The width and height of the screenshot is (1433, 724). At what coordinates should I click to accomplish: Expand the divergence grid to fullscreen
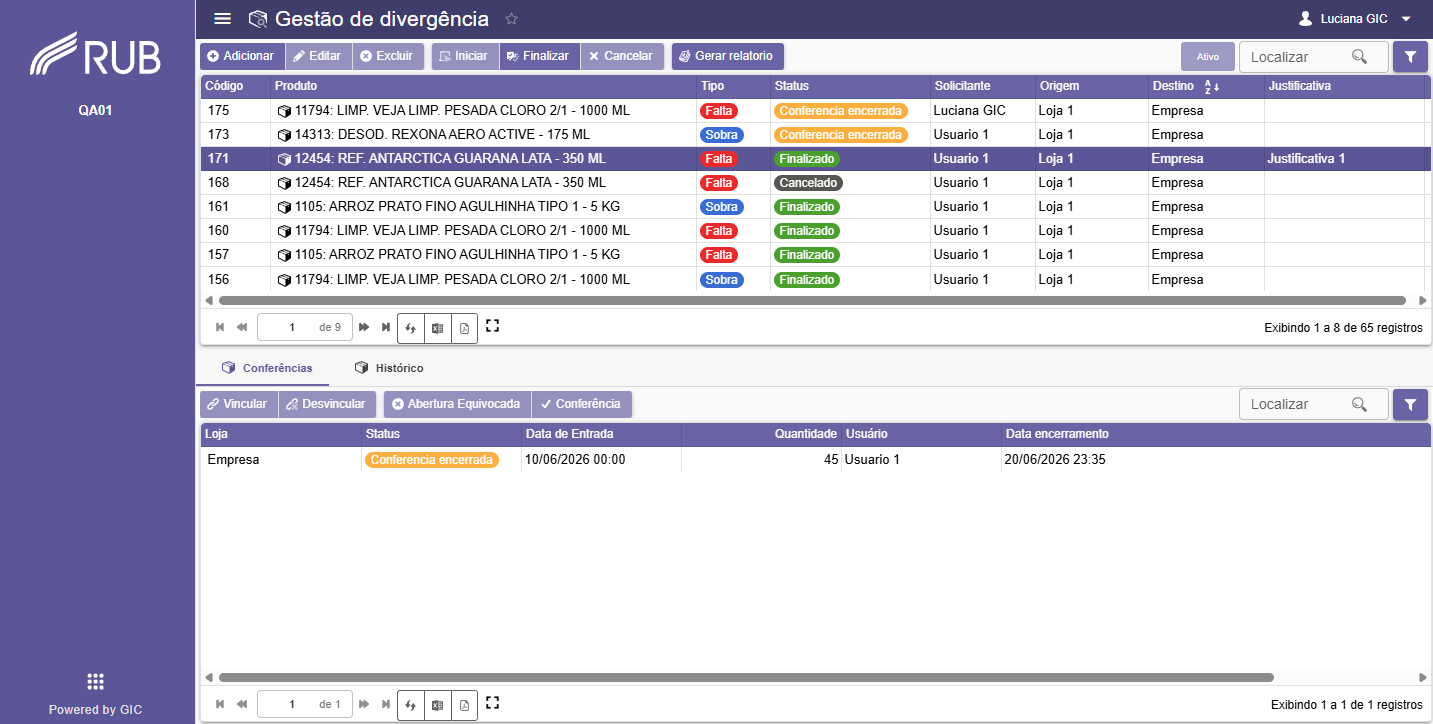click(492, 326)
